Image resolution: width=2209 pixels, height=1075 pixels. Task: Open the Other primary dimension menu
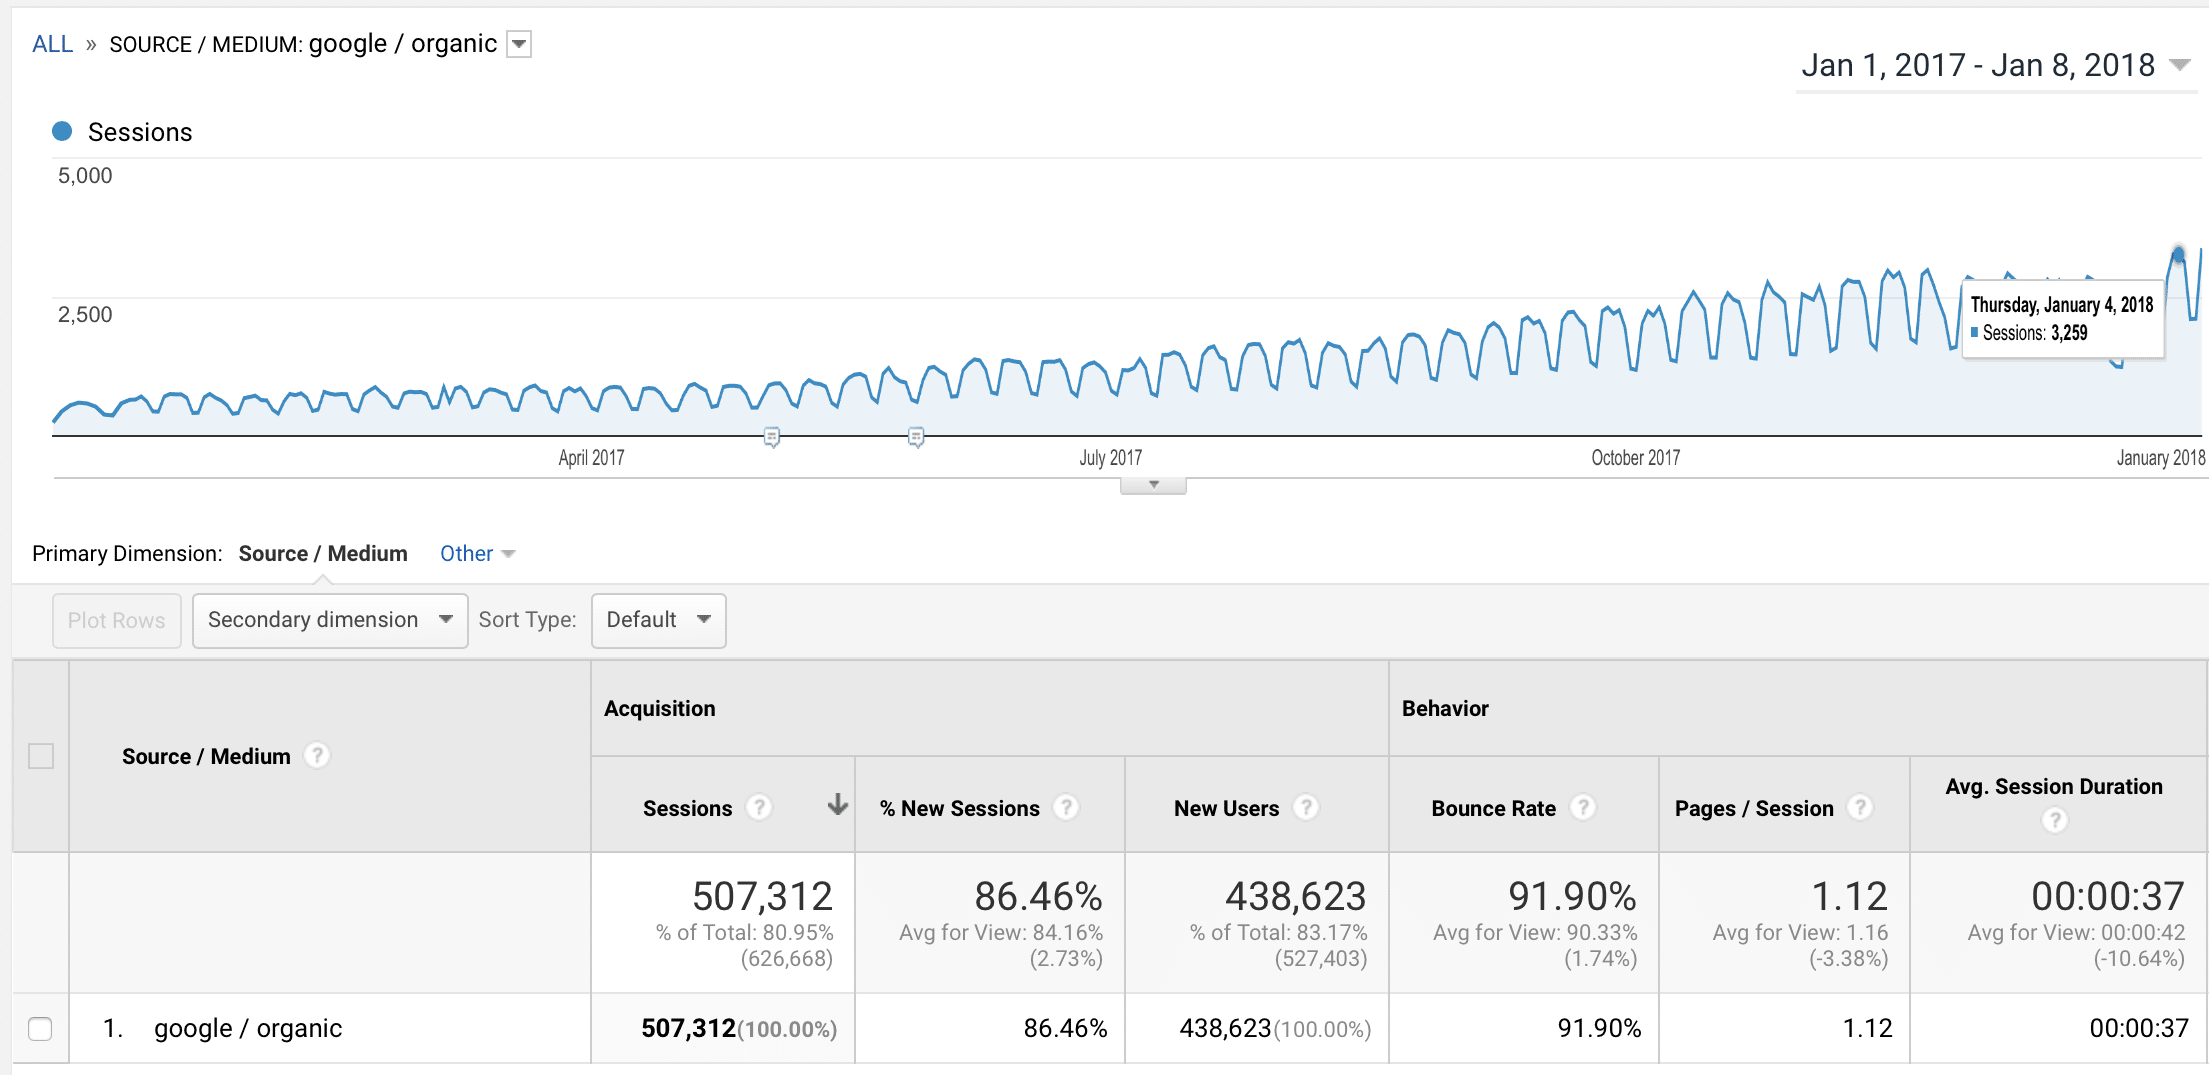(x=477, y=553)
